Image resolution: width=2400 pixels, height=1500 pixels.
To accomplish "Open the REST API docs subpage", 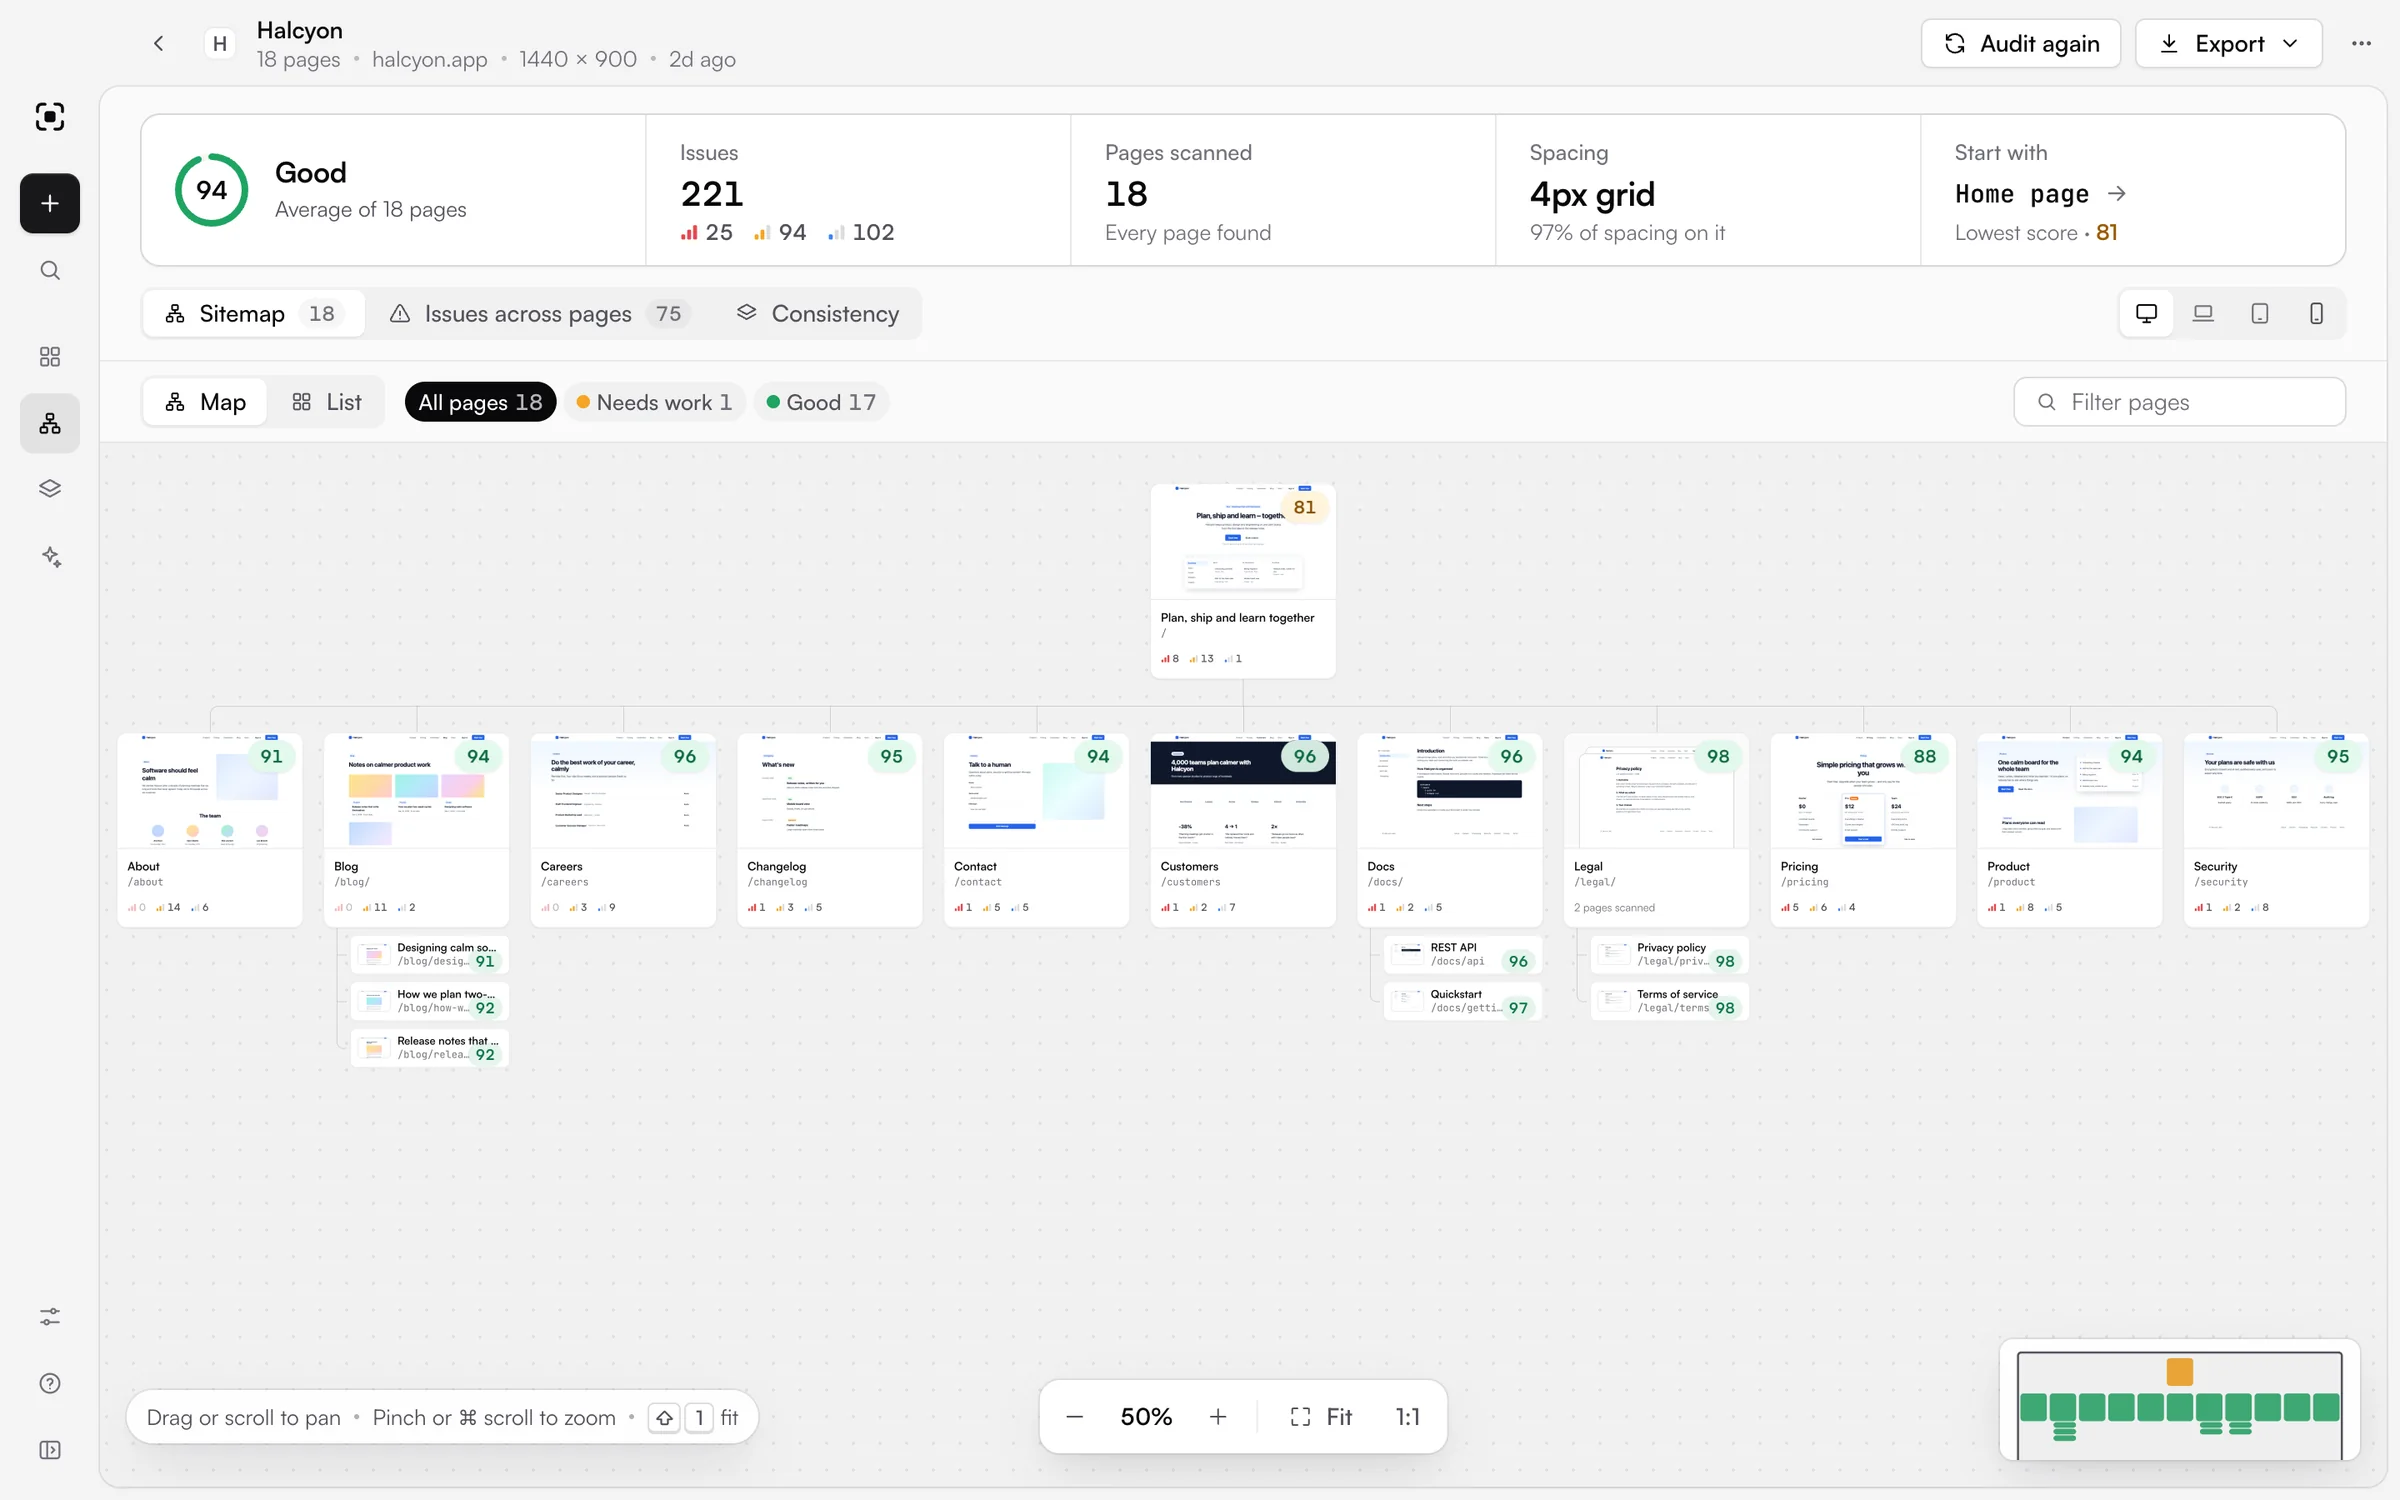I will point(1462,955).
